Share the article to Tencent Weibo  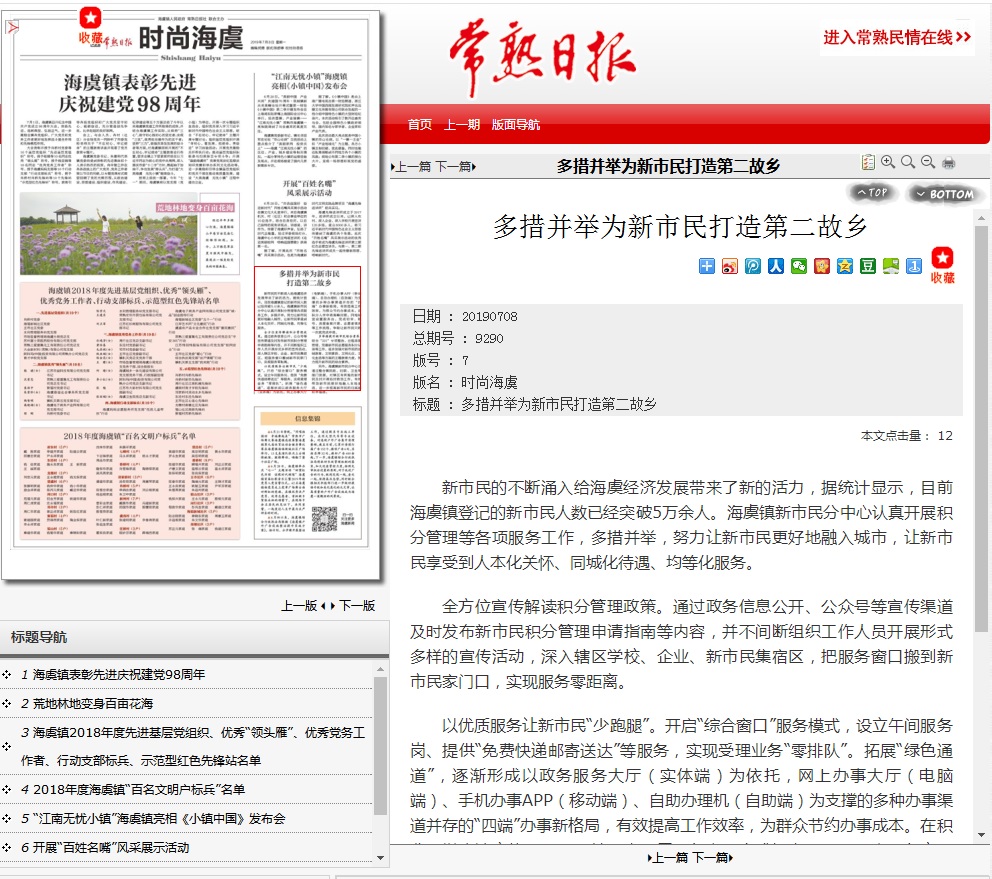pyautogui.click(x=753, y=266)
